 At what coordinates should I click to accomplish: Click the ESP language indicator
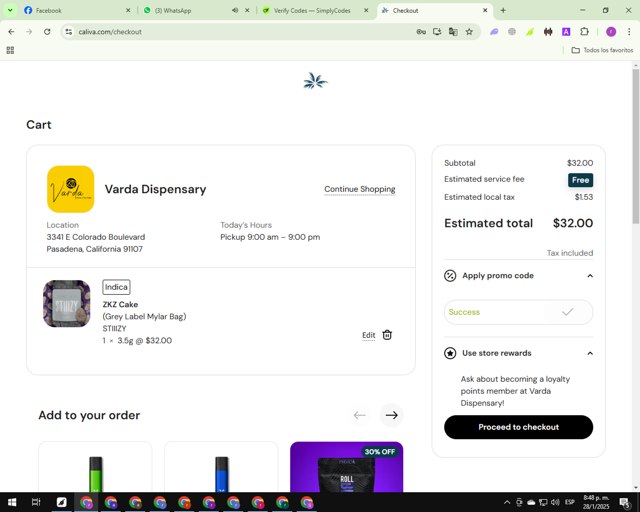coord(570,502)
